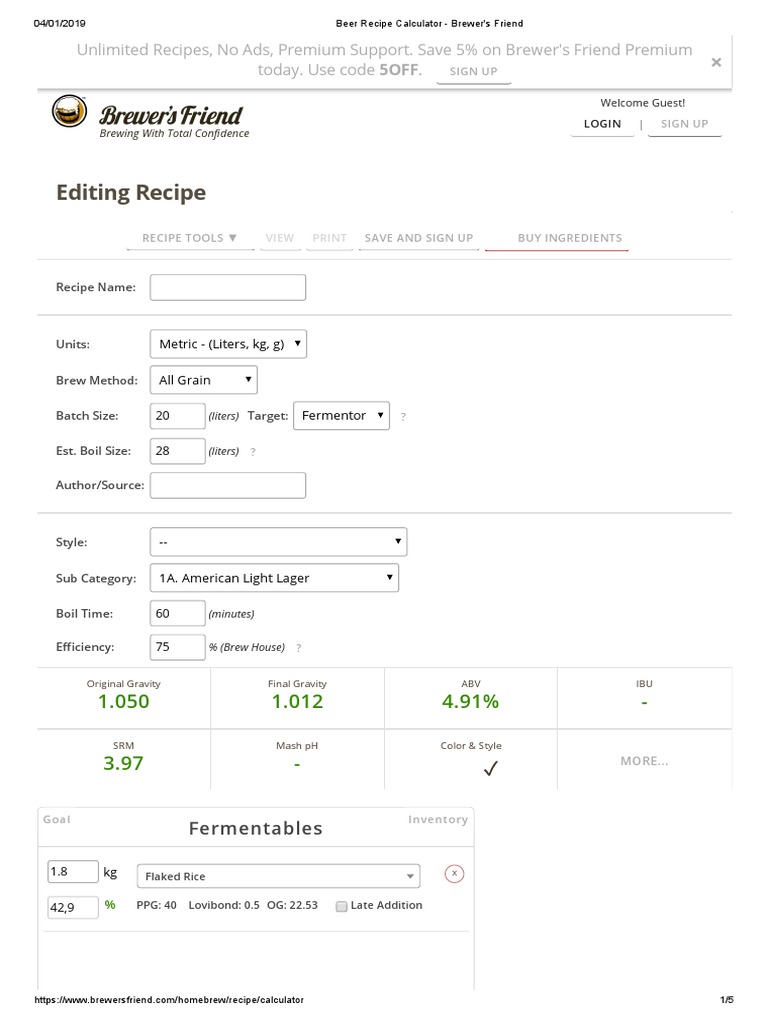Click the Author/Source field
The image size is (768, 1024).
(228, 485)
